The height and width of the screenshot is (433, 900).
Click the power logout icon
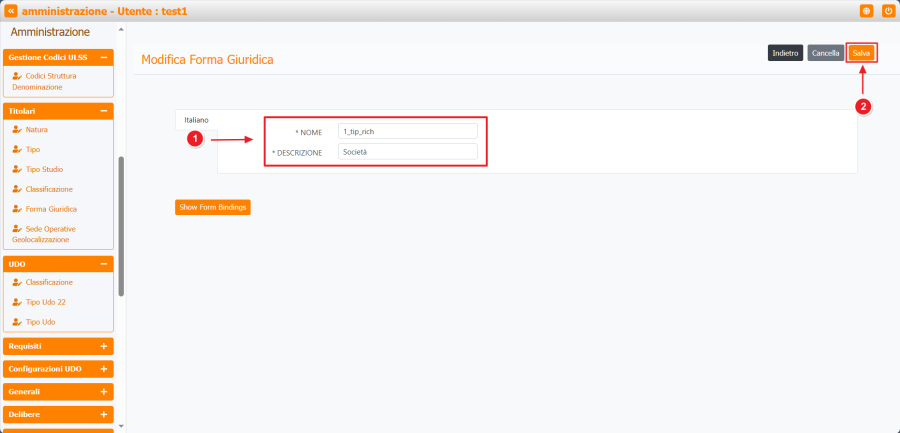(x=888, y=10)
